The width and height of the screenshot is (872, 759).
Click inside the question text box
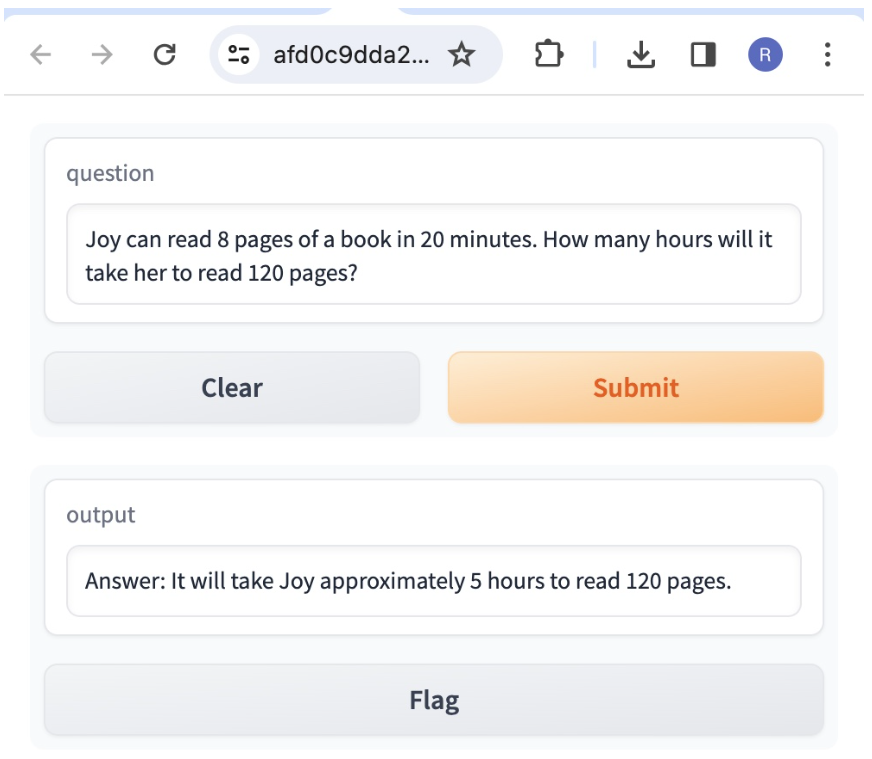pyautogui.click(x=433, y=254)
